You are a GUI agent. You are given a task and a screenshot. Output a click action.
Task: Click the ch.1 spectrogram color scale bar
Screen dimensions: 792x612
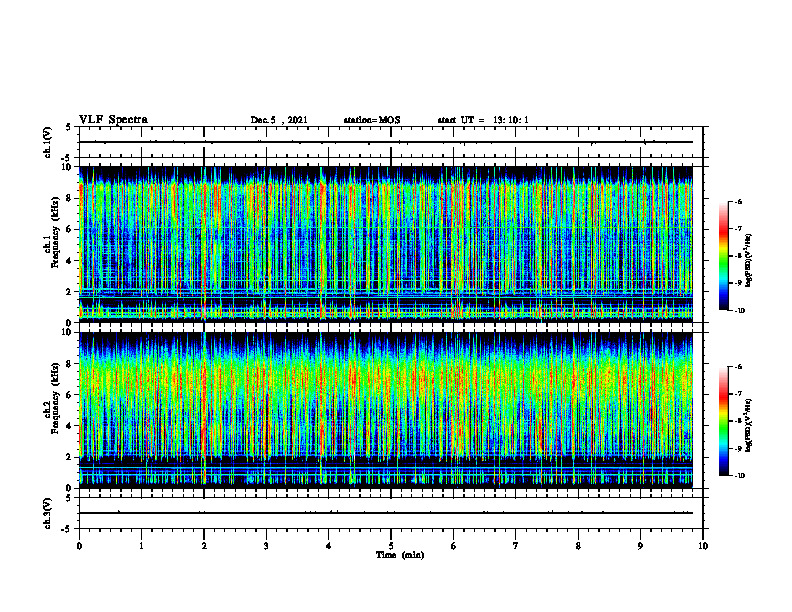[724, 256]
